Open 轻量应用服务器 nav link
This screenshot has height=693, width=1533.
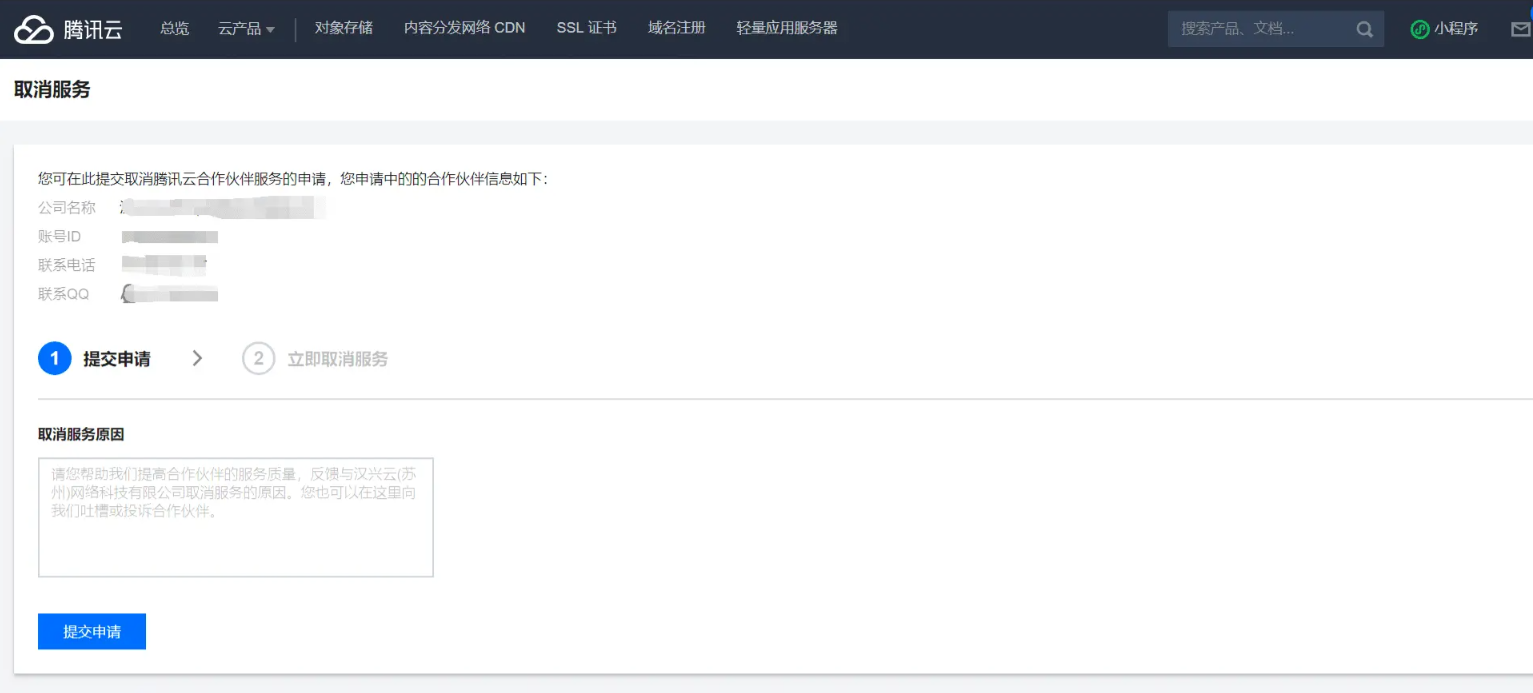[786, 28]
